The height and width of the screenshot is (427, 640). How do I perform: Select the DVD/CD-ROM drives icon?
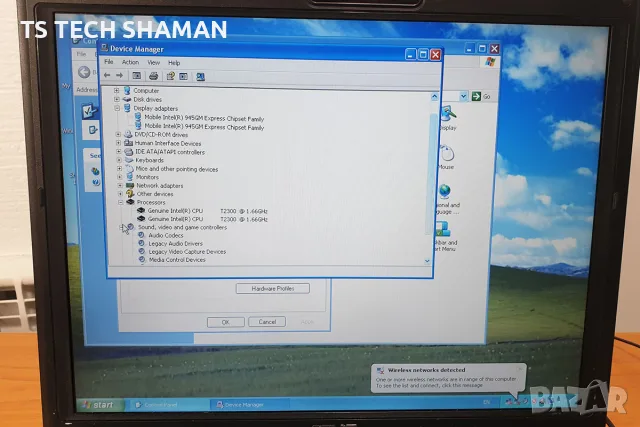coord(128,134)
